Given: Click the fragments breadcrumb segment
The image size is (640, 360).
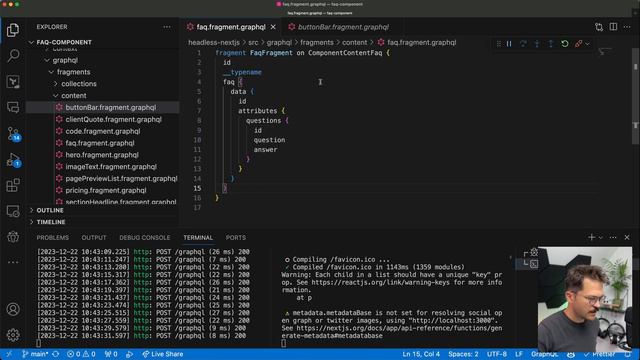Looking at the screenshot, I should pyautogui.click(x=317, y=42).
